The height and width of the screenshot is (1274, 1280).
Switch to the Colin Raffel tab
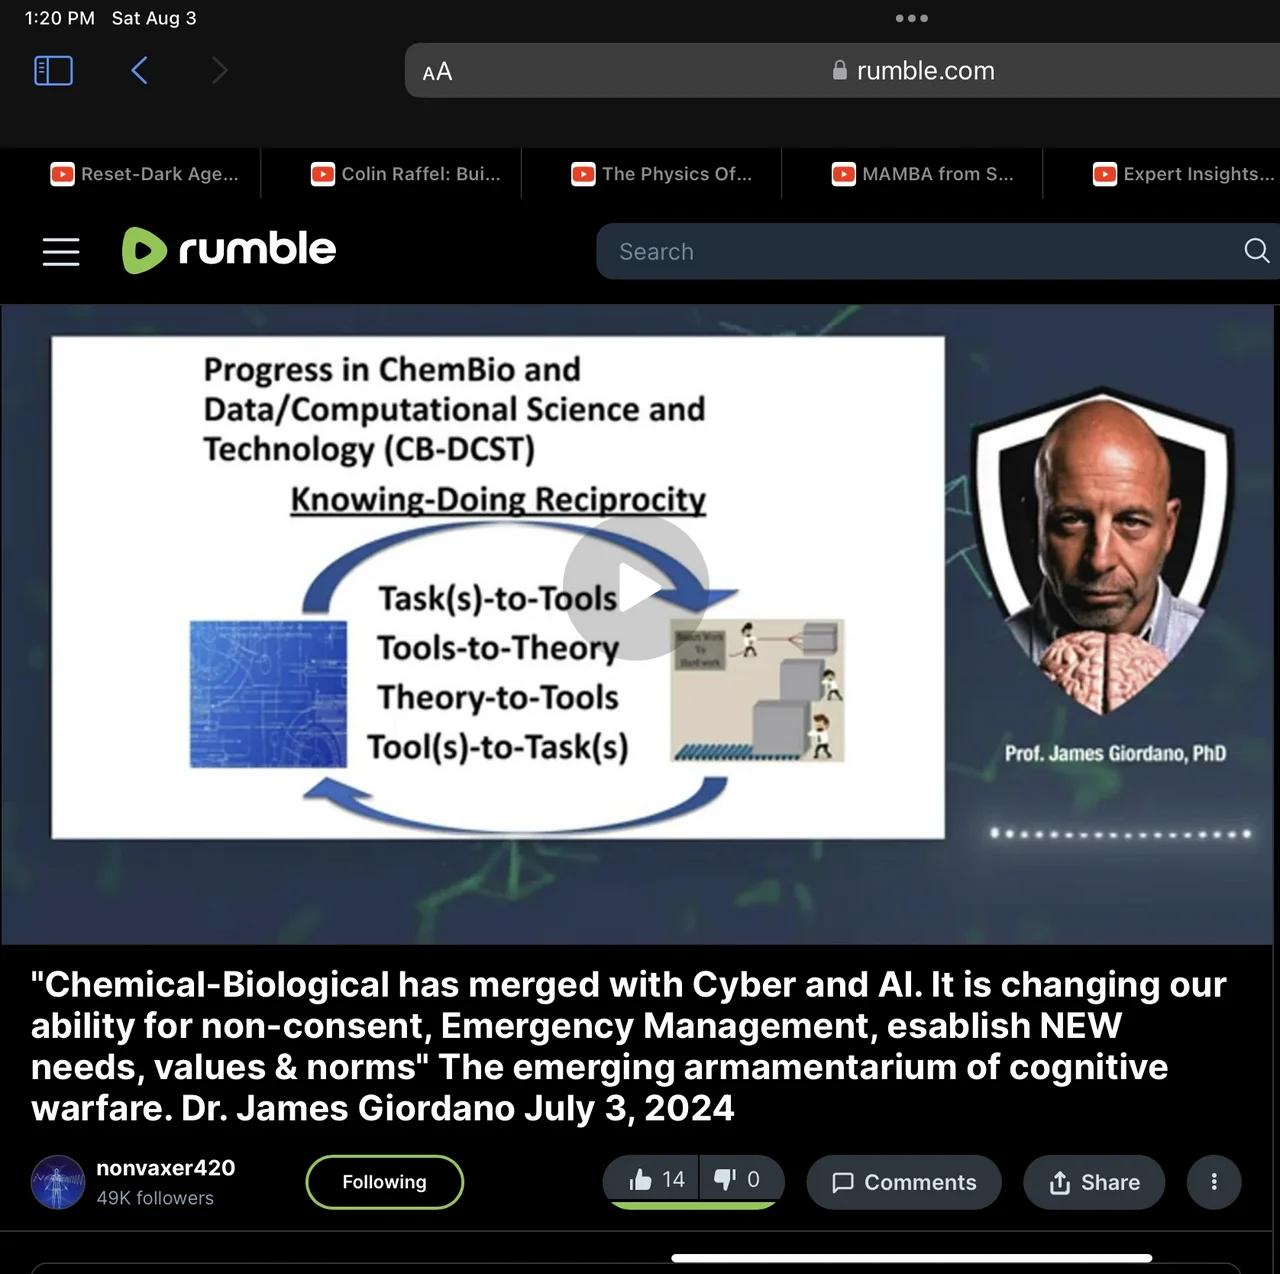406,174
